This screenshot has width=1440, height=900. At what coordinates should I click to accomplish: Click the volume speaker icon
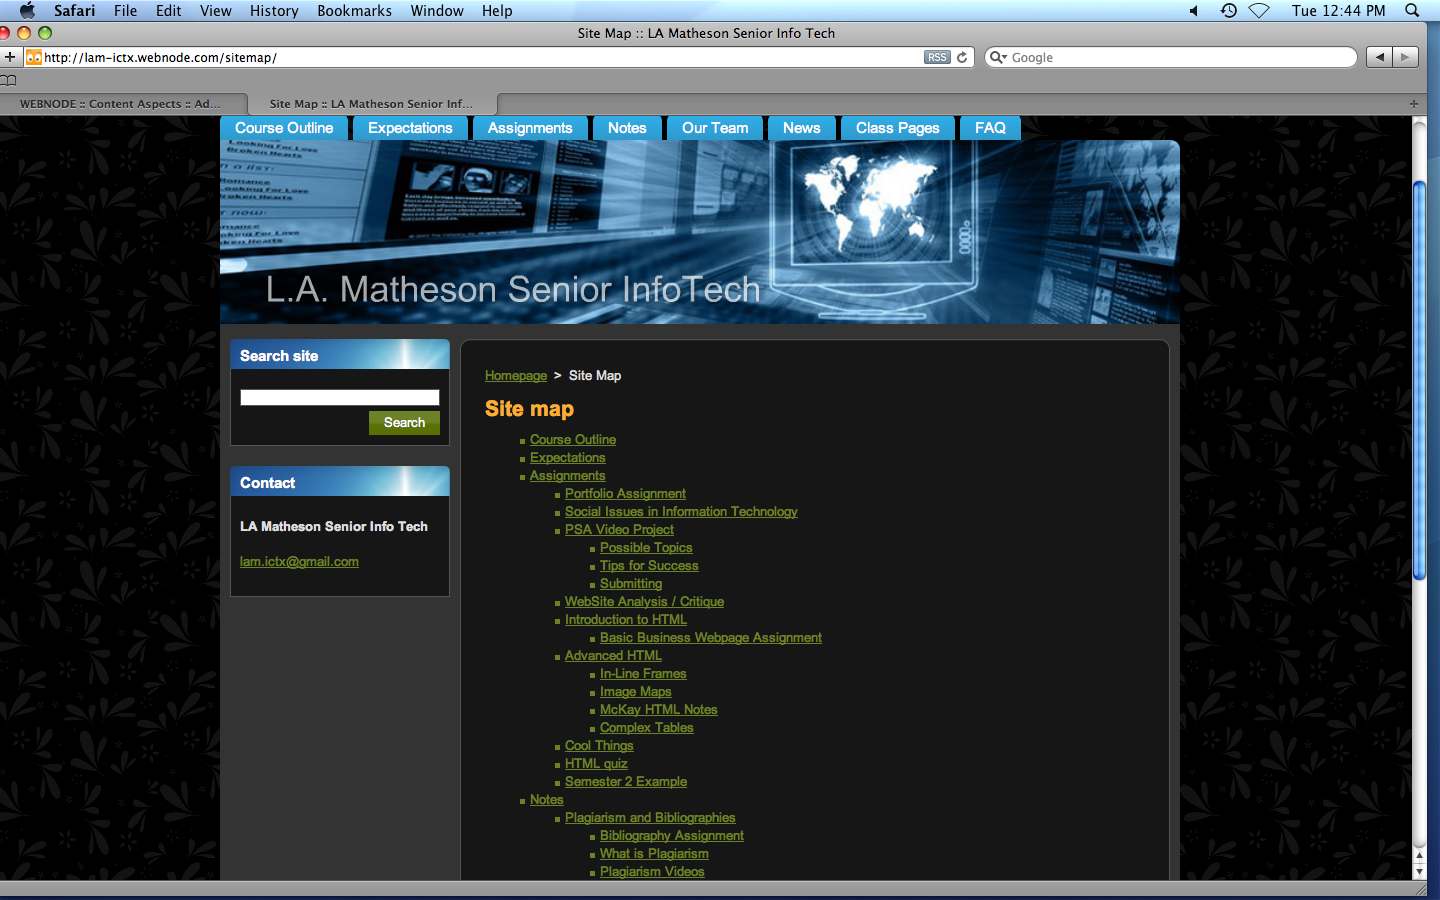click(x=1194, y=11)
